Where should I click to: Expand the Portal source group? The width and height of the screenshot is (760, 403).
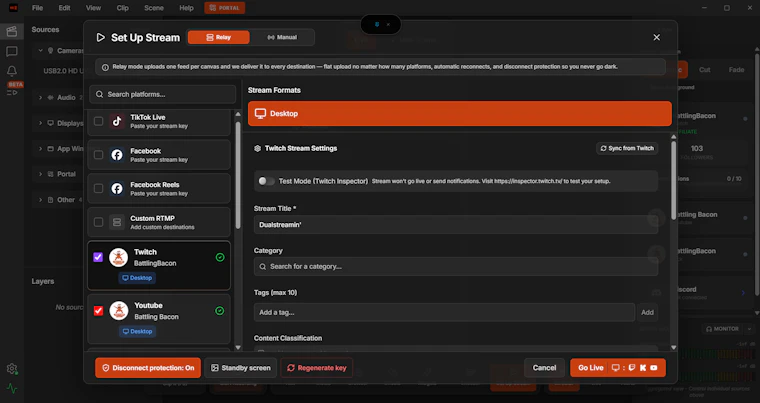click(x=41, y=174)
